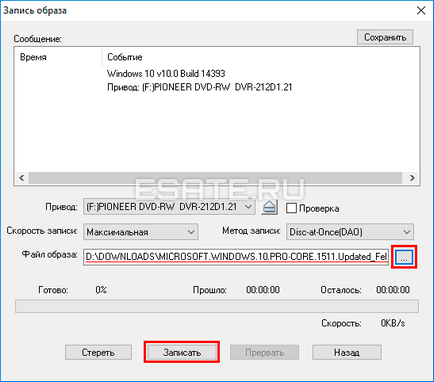Click the horizontal scrollbar track in log

tap(215, 178)
